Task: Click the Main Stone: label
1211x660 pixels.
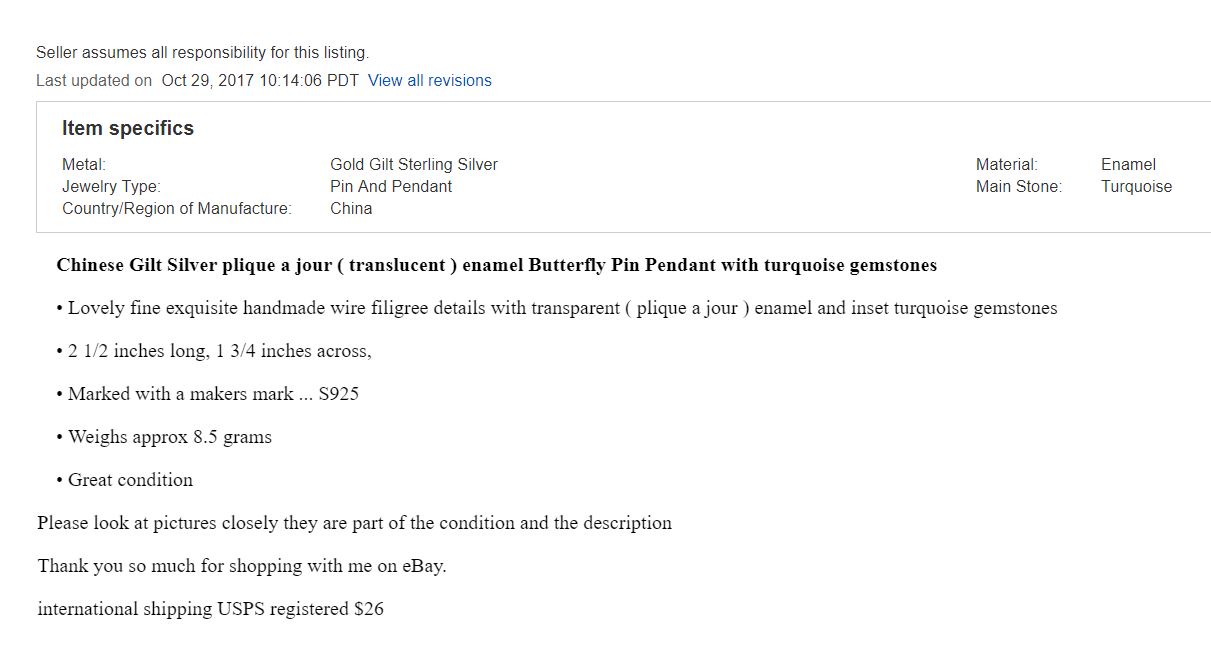Action: (1018, 187)
